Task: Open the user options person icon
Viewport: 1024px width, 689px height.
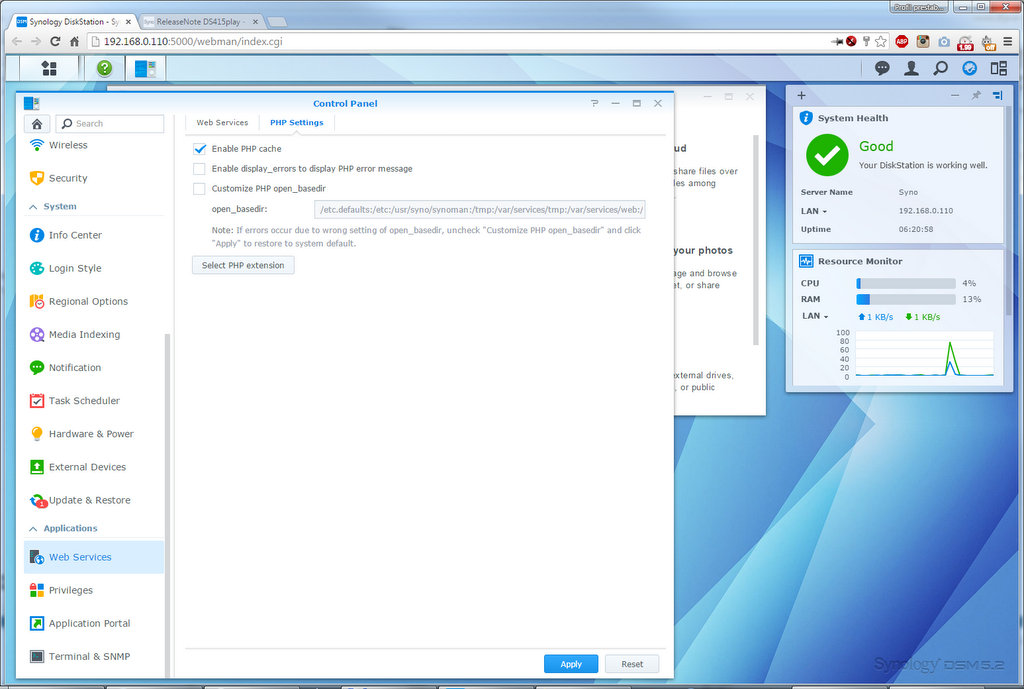Action: point(911,68)
